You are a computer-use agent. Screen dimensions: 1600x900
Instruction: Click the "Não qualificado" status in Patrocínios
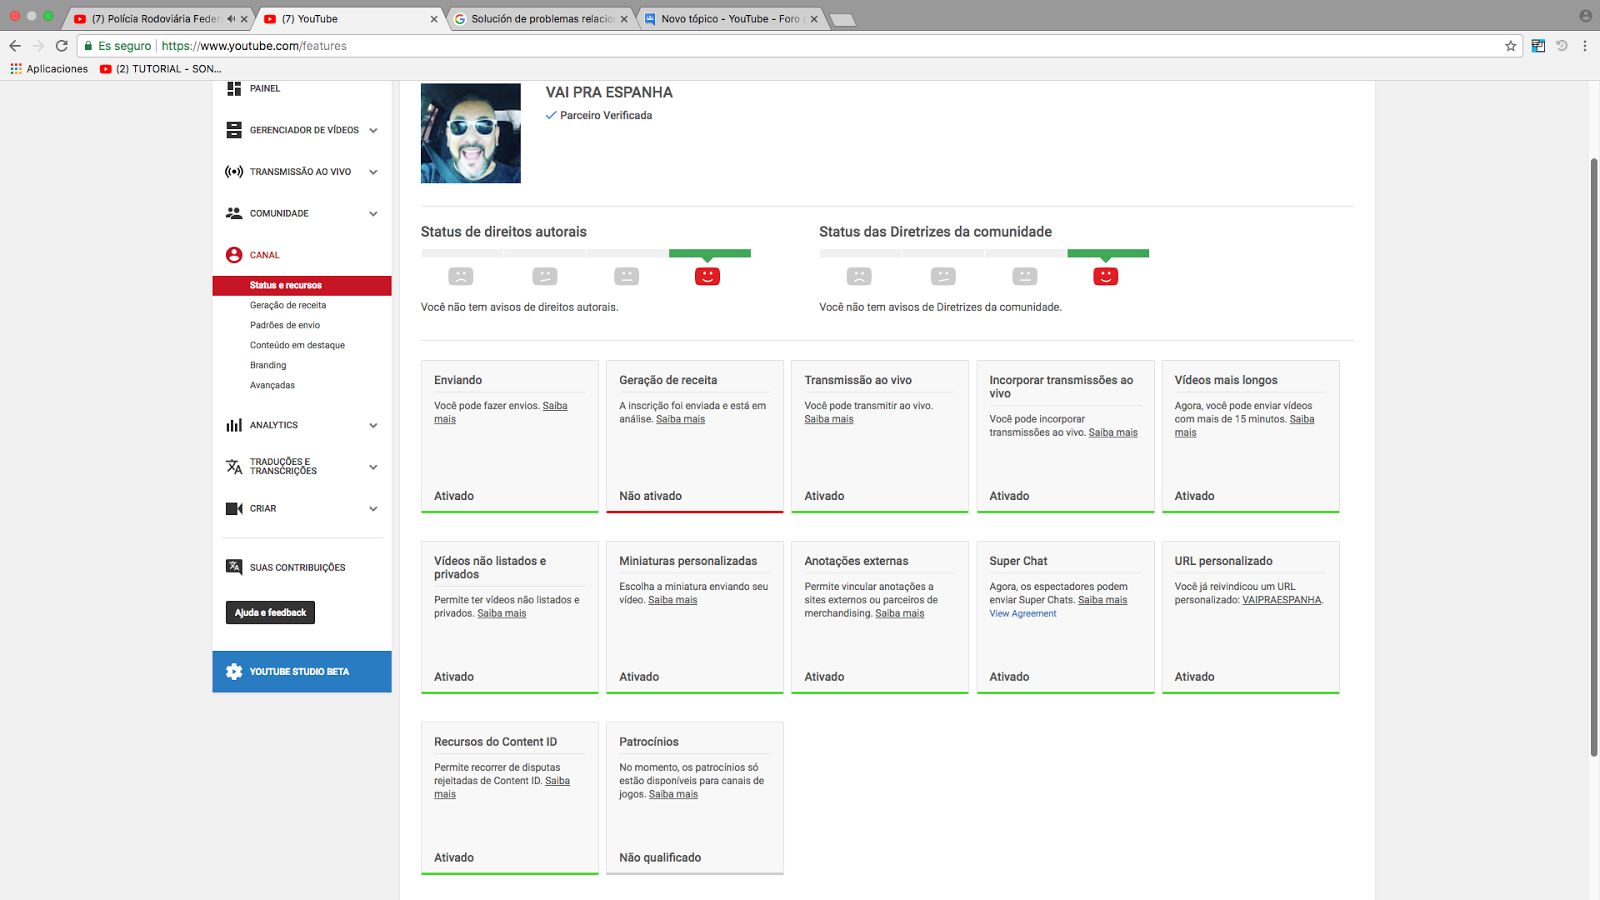660,858
